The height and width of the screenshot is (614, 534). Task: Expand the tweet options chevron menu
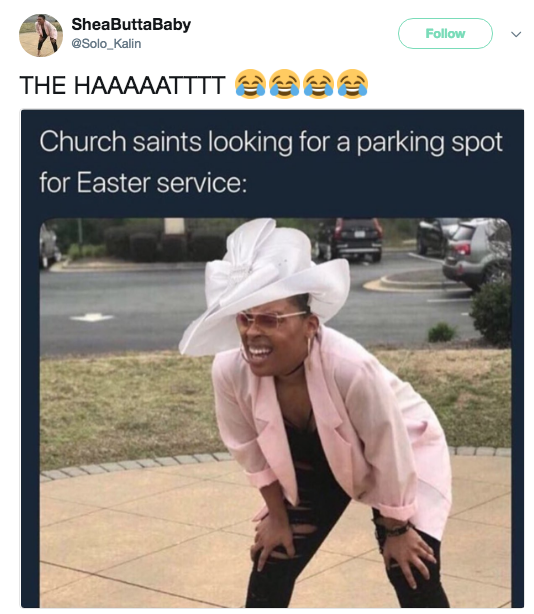point(516,34)
